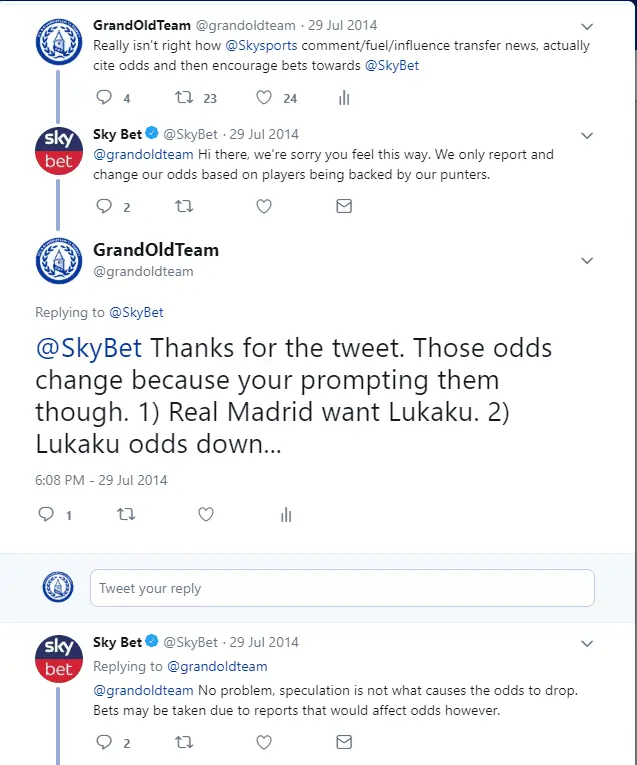
Task: Retweet the main Lukaku odds tweet
Action: pos(125,515)
